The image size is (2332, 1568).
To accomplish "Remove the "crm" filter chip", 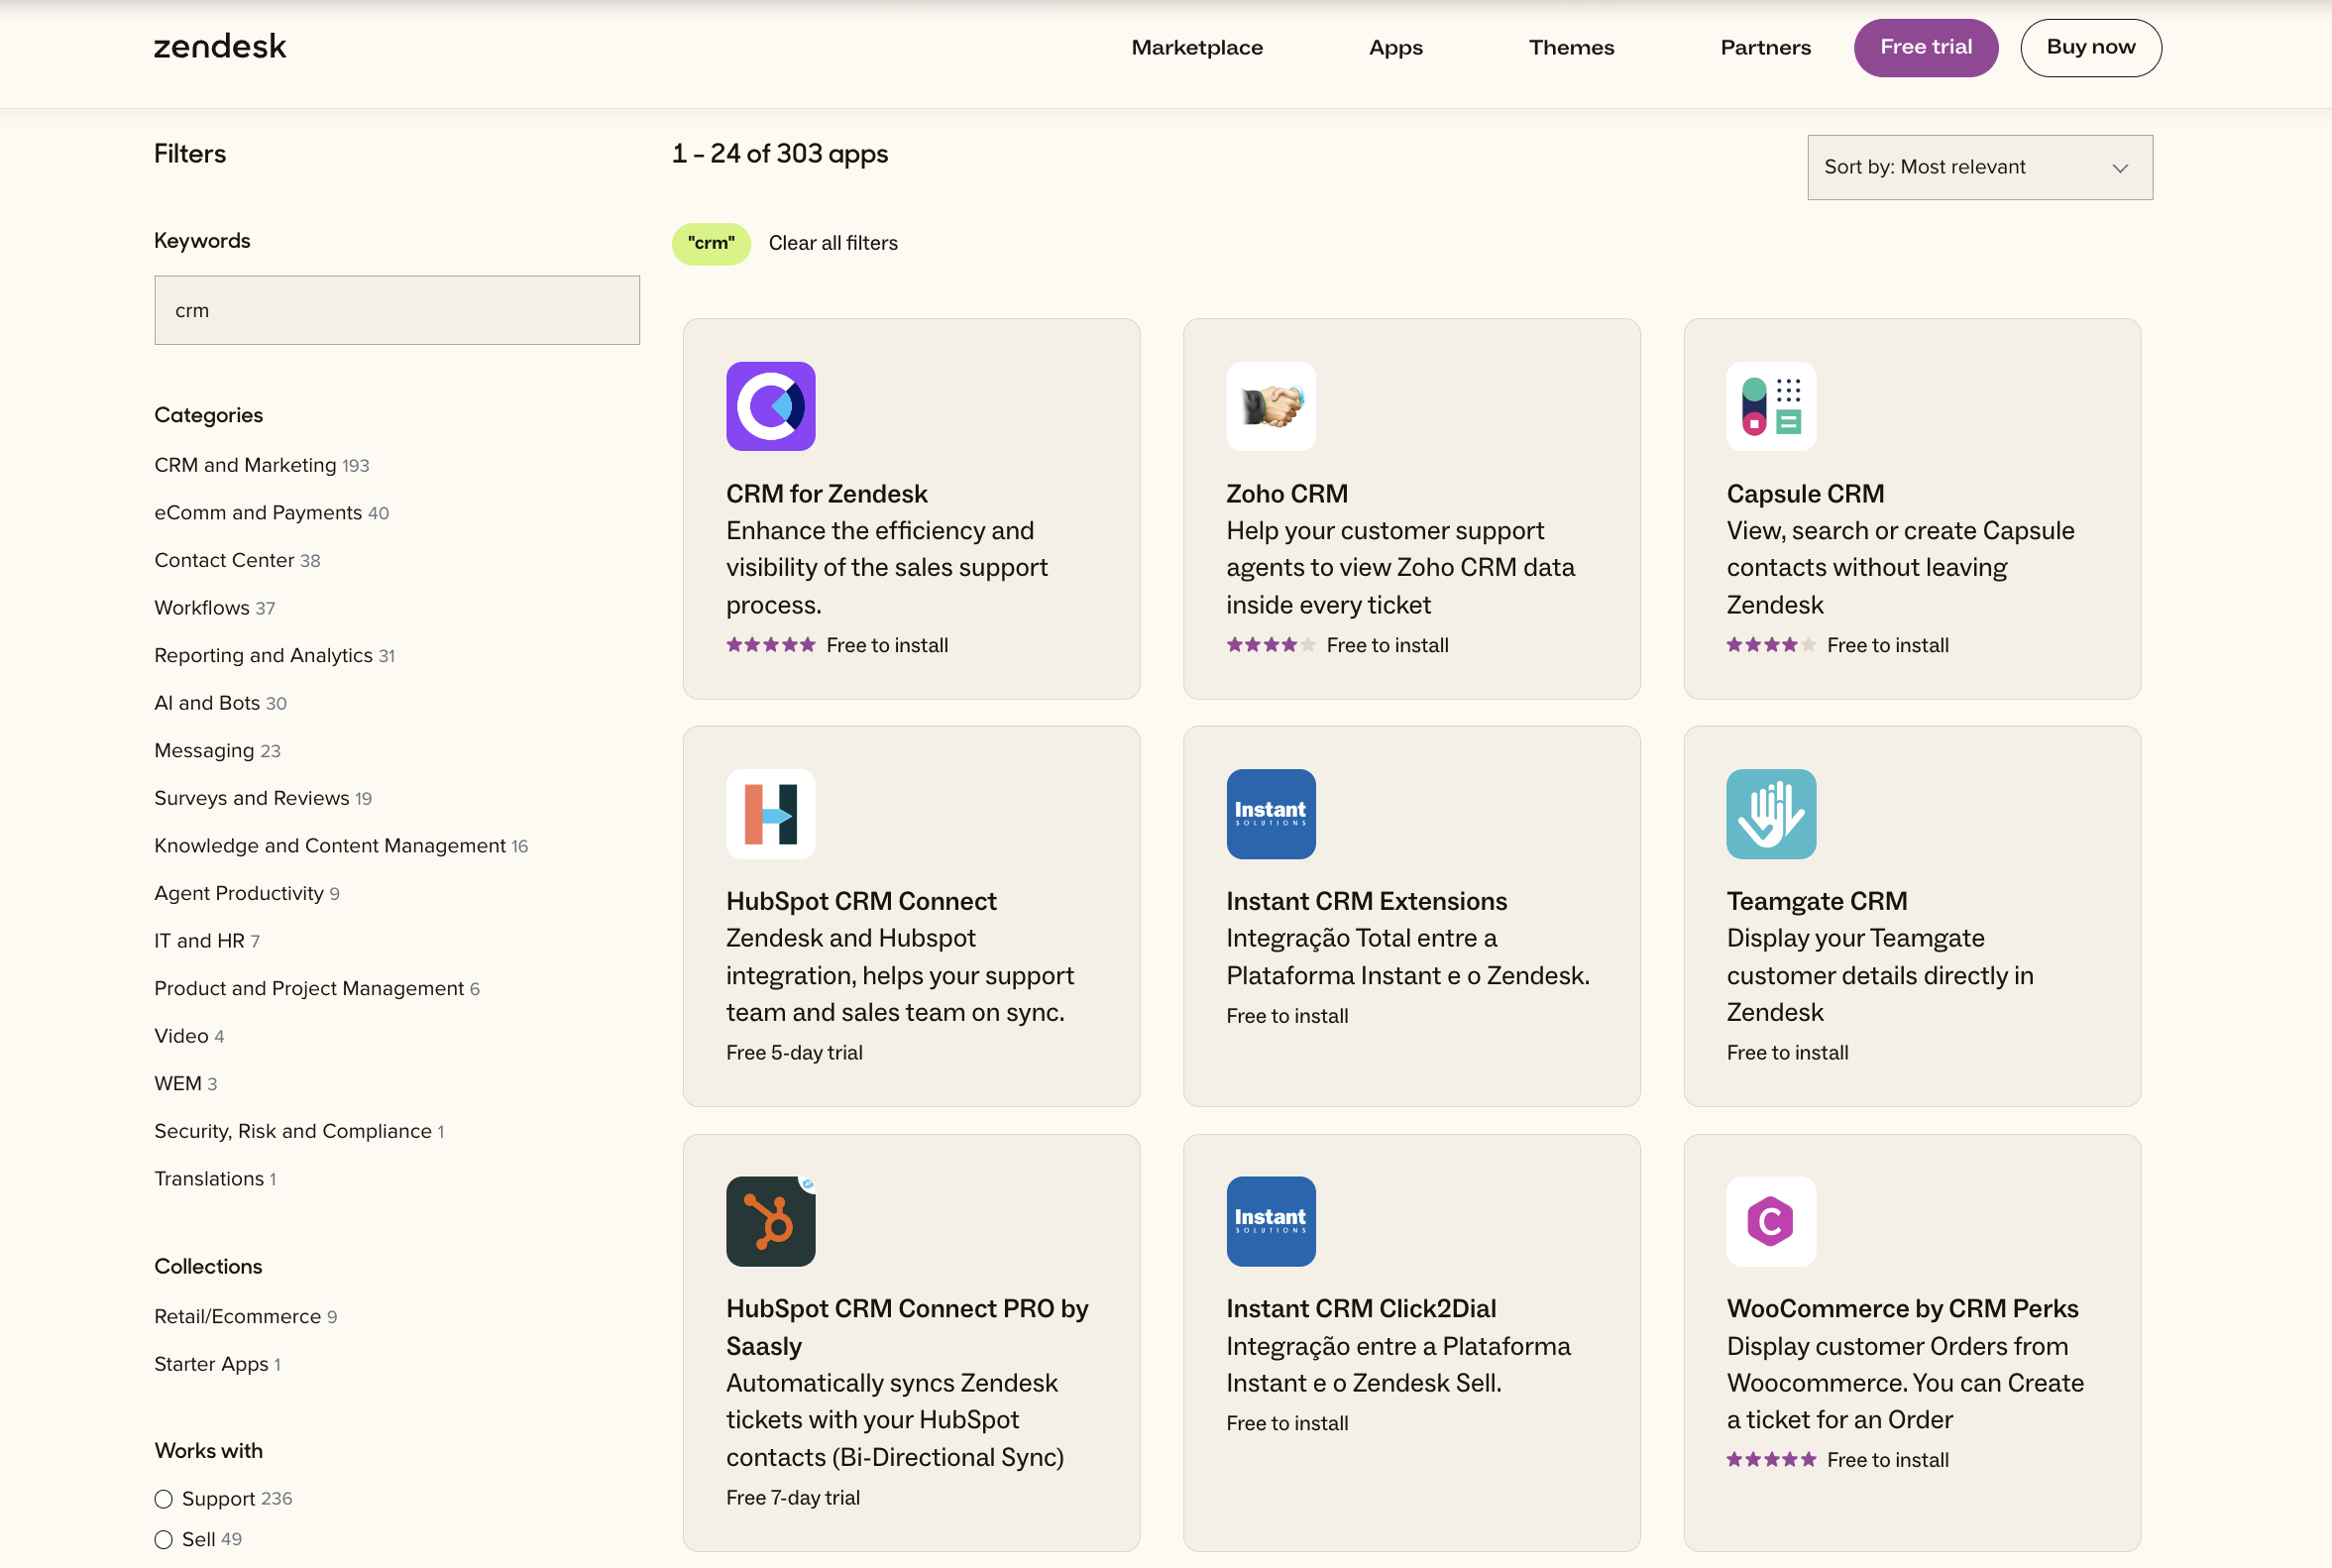I will [711, 244].
